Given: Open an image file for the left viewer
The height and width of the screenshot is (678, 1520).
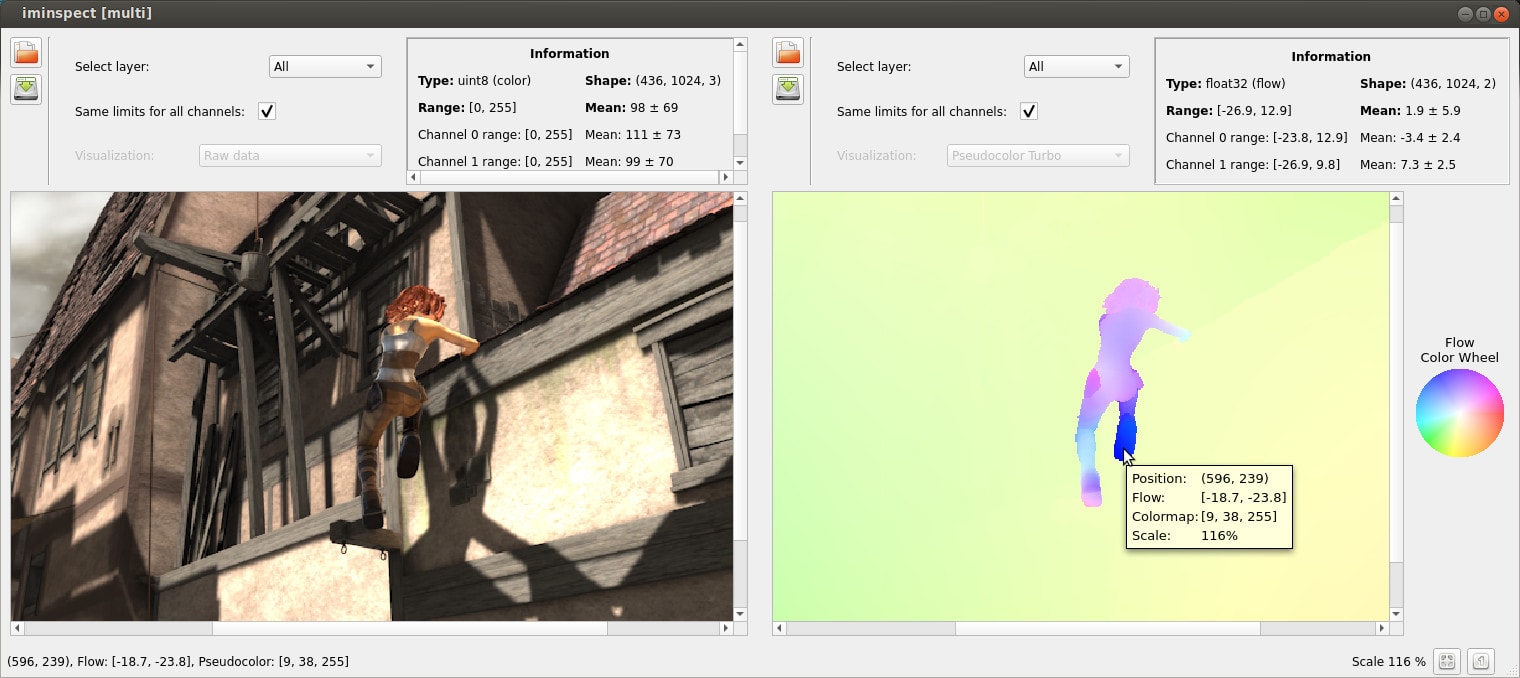Looking at the screenshot, I should click(25, 52).
